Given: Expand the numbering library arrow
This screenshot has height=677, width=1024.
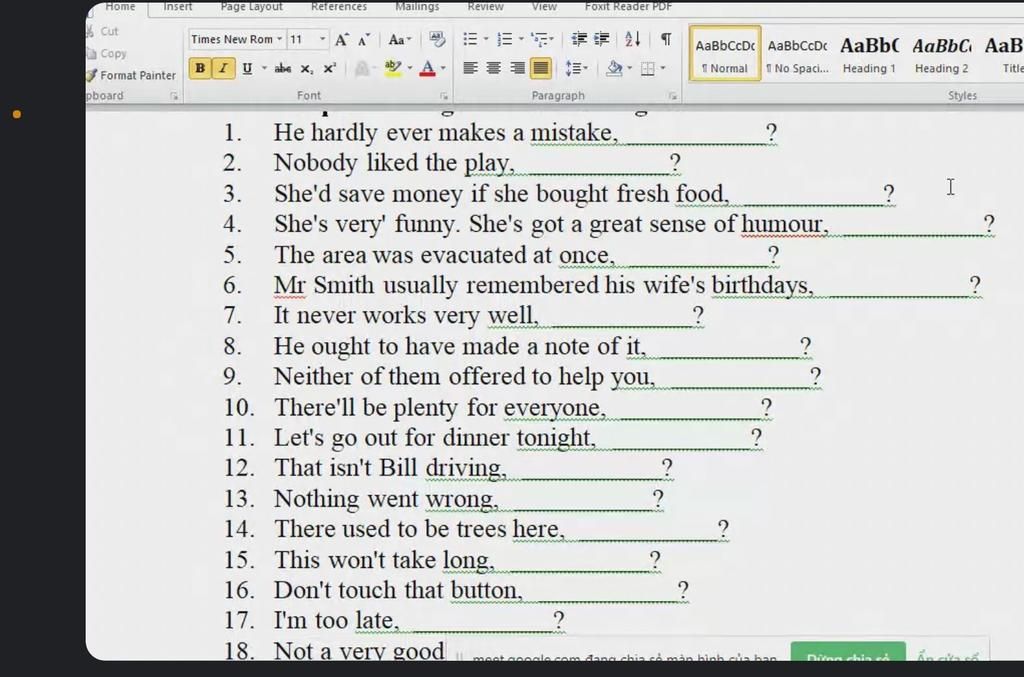Looking at the screenshot, I should tap(520, 39).
